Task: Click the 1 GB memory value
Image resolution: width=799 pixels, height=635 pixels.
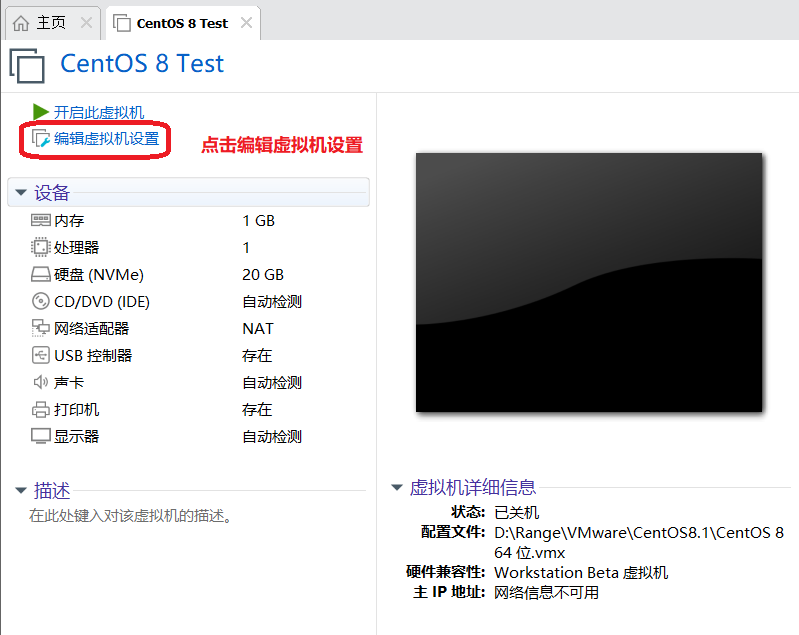Action: [259, 221]
